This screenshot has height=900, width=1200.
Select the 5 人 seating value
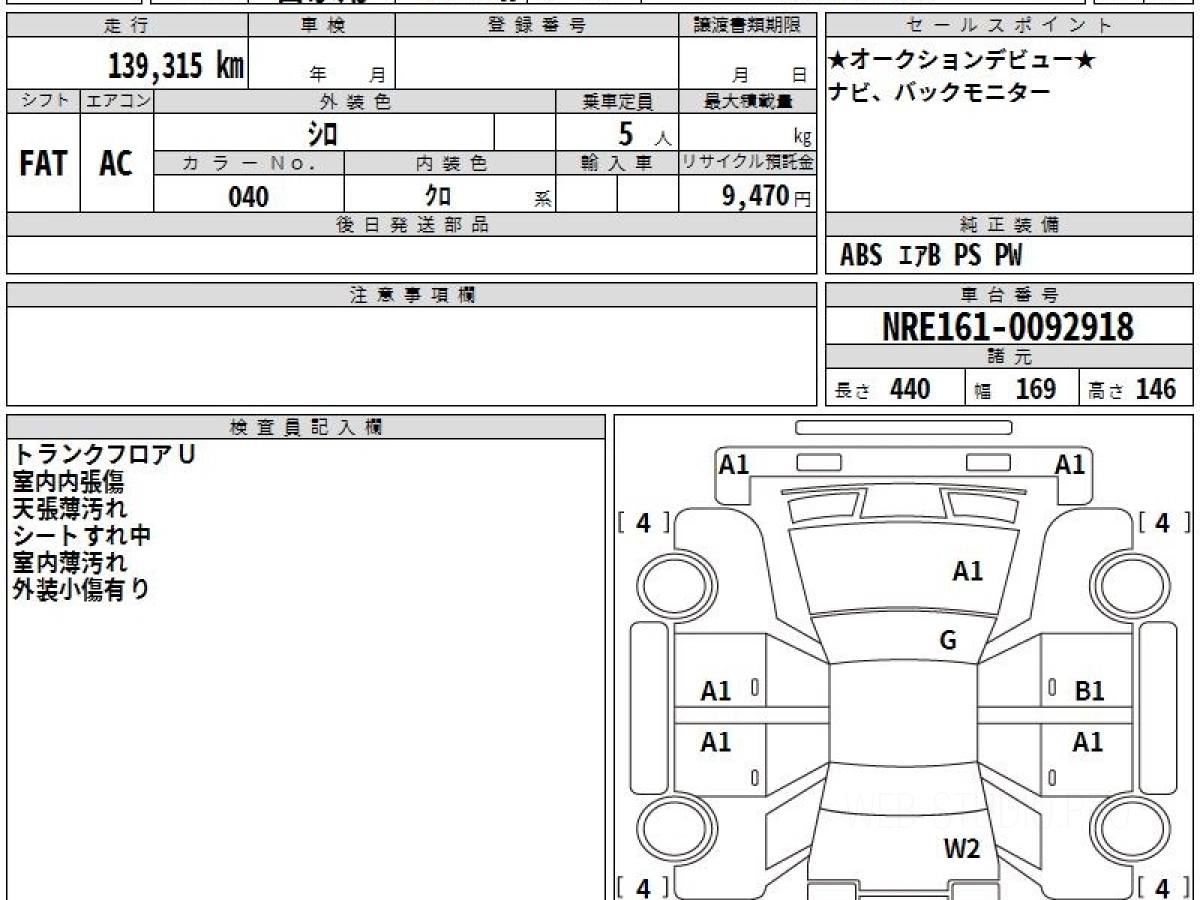click(x=644, y=133)
